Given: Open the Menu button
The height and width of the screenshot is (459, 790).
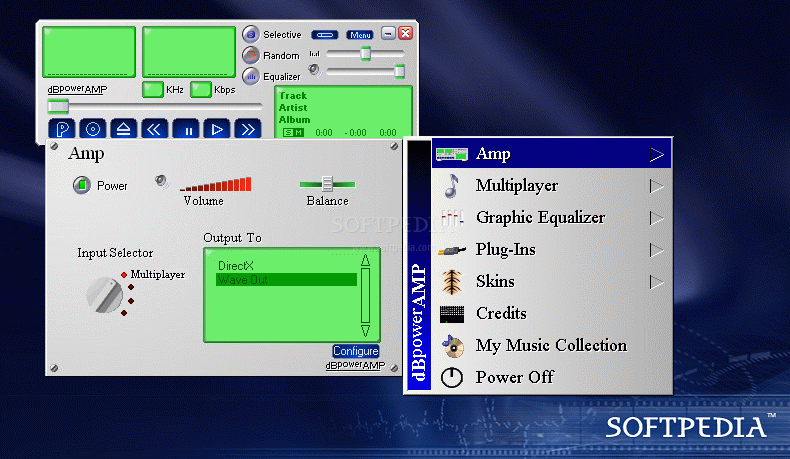Looking at the screenshot, I should click(360, 35).
